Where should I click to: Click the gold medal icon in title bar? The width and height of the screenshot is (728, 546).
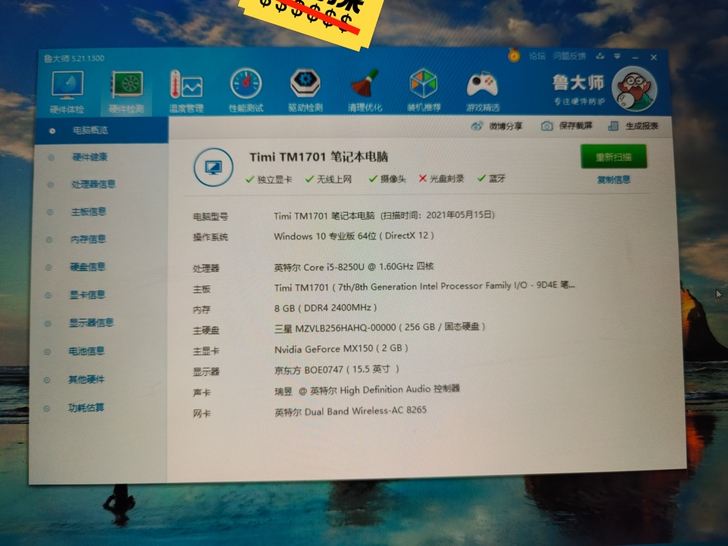coord(514,56)
